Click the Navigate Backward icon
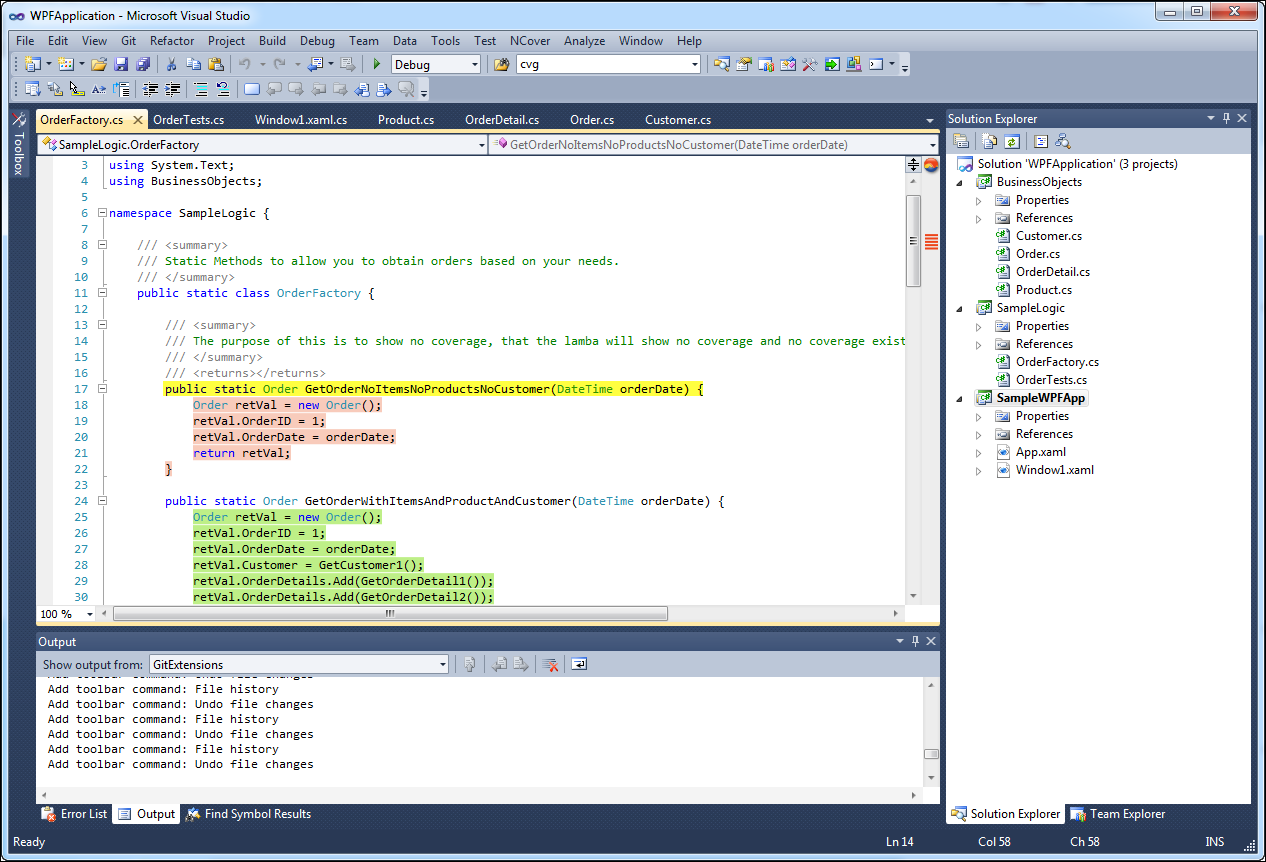1266x862 pixels. point(317,64)
